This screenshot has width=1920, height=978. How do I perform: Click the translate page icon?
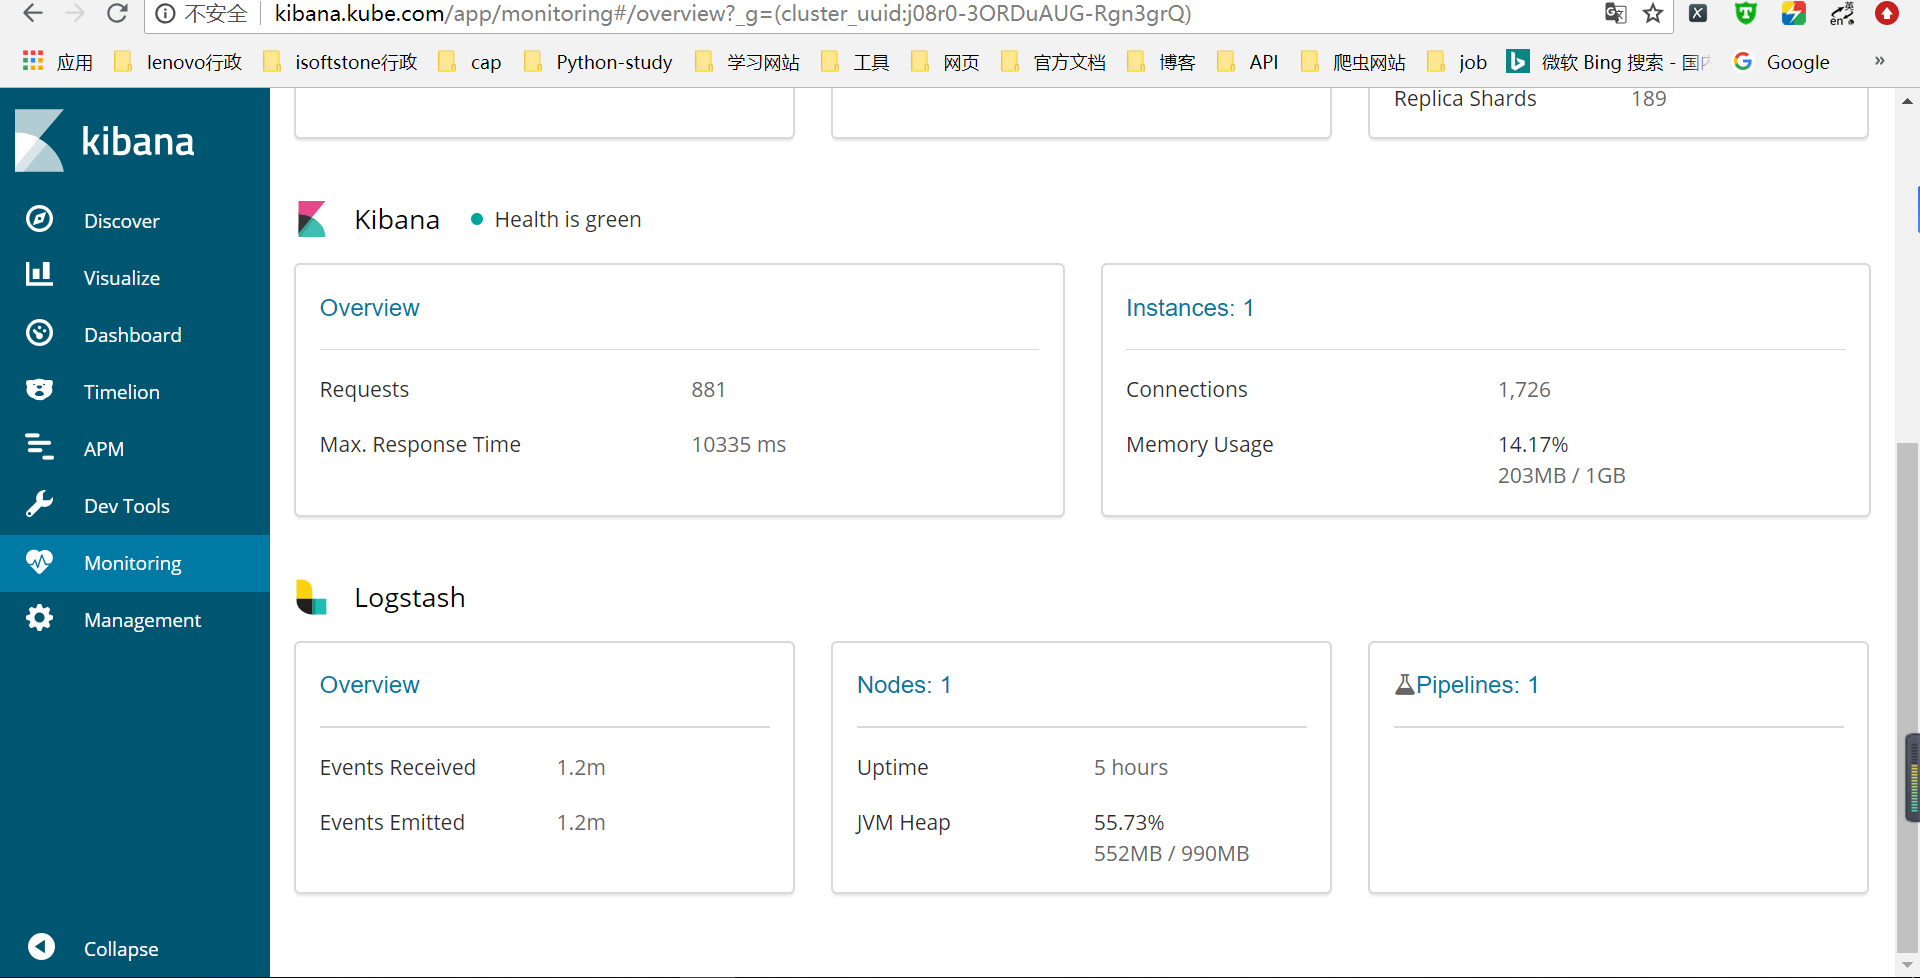tap(1615, 13)
